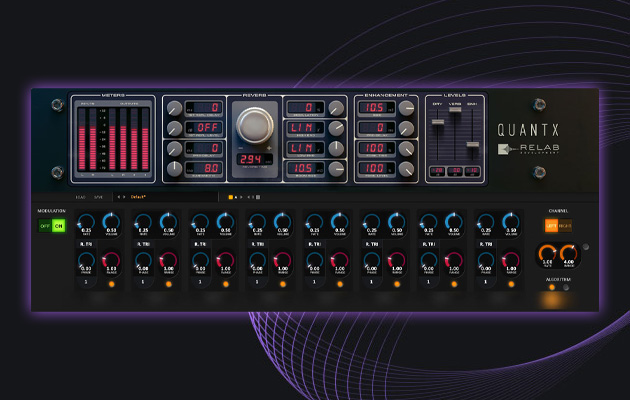Click the next preset arrow beside Default
Image resolution: width=630 pixels, height=400 pixels.
click(124, 197)
